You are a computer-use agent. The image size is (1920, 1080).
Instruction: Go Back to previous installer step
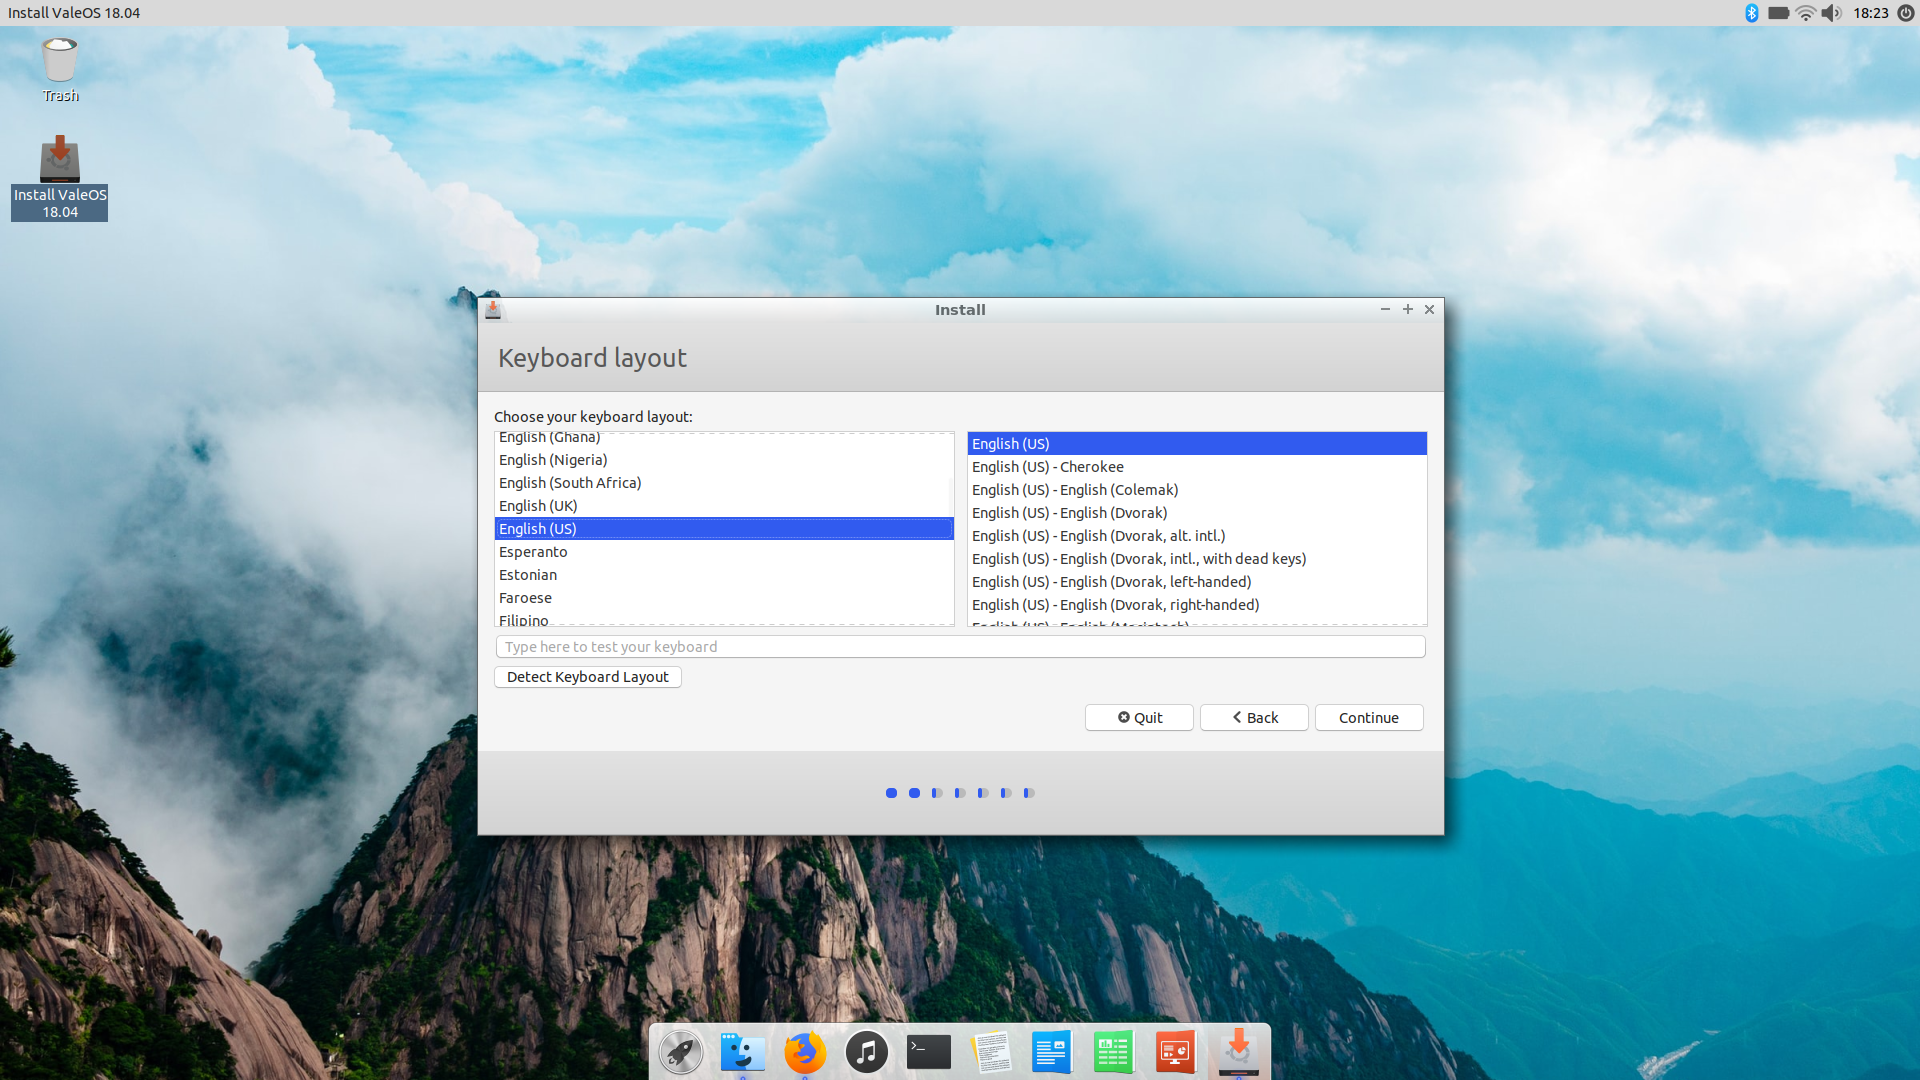pyautogui.click(x=1254, y=718)
